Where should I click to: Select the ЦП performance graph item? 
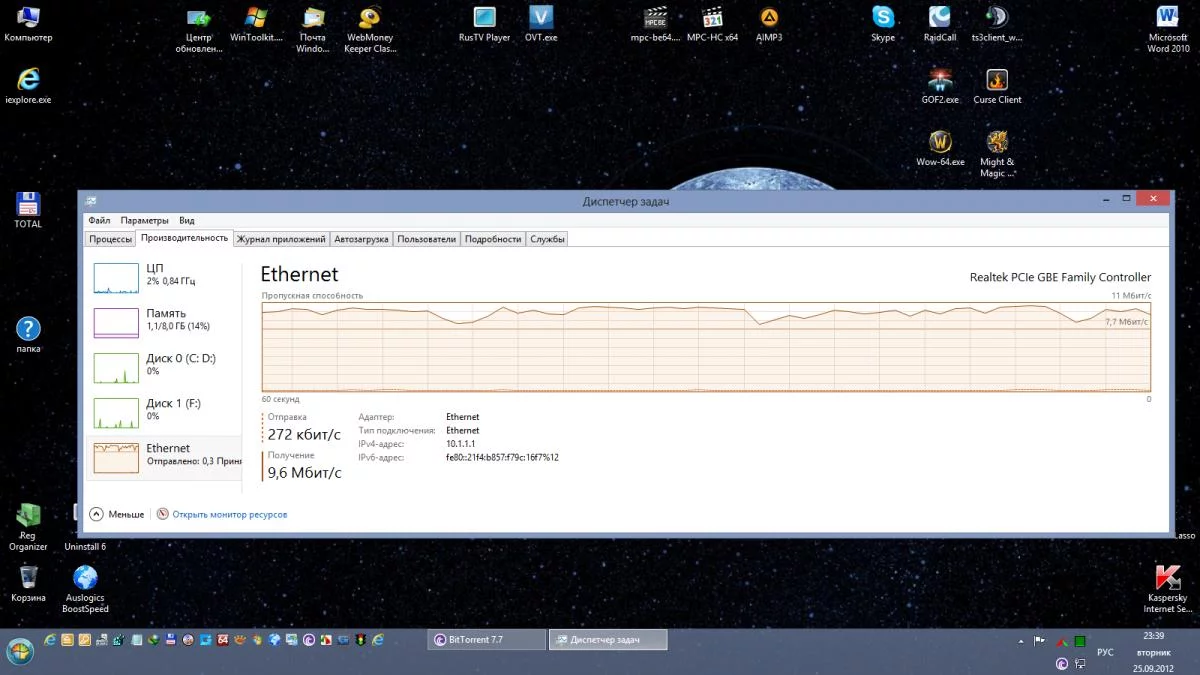tap(164, 278)
